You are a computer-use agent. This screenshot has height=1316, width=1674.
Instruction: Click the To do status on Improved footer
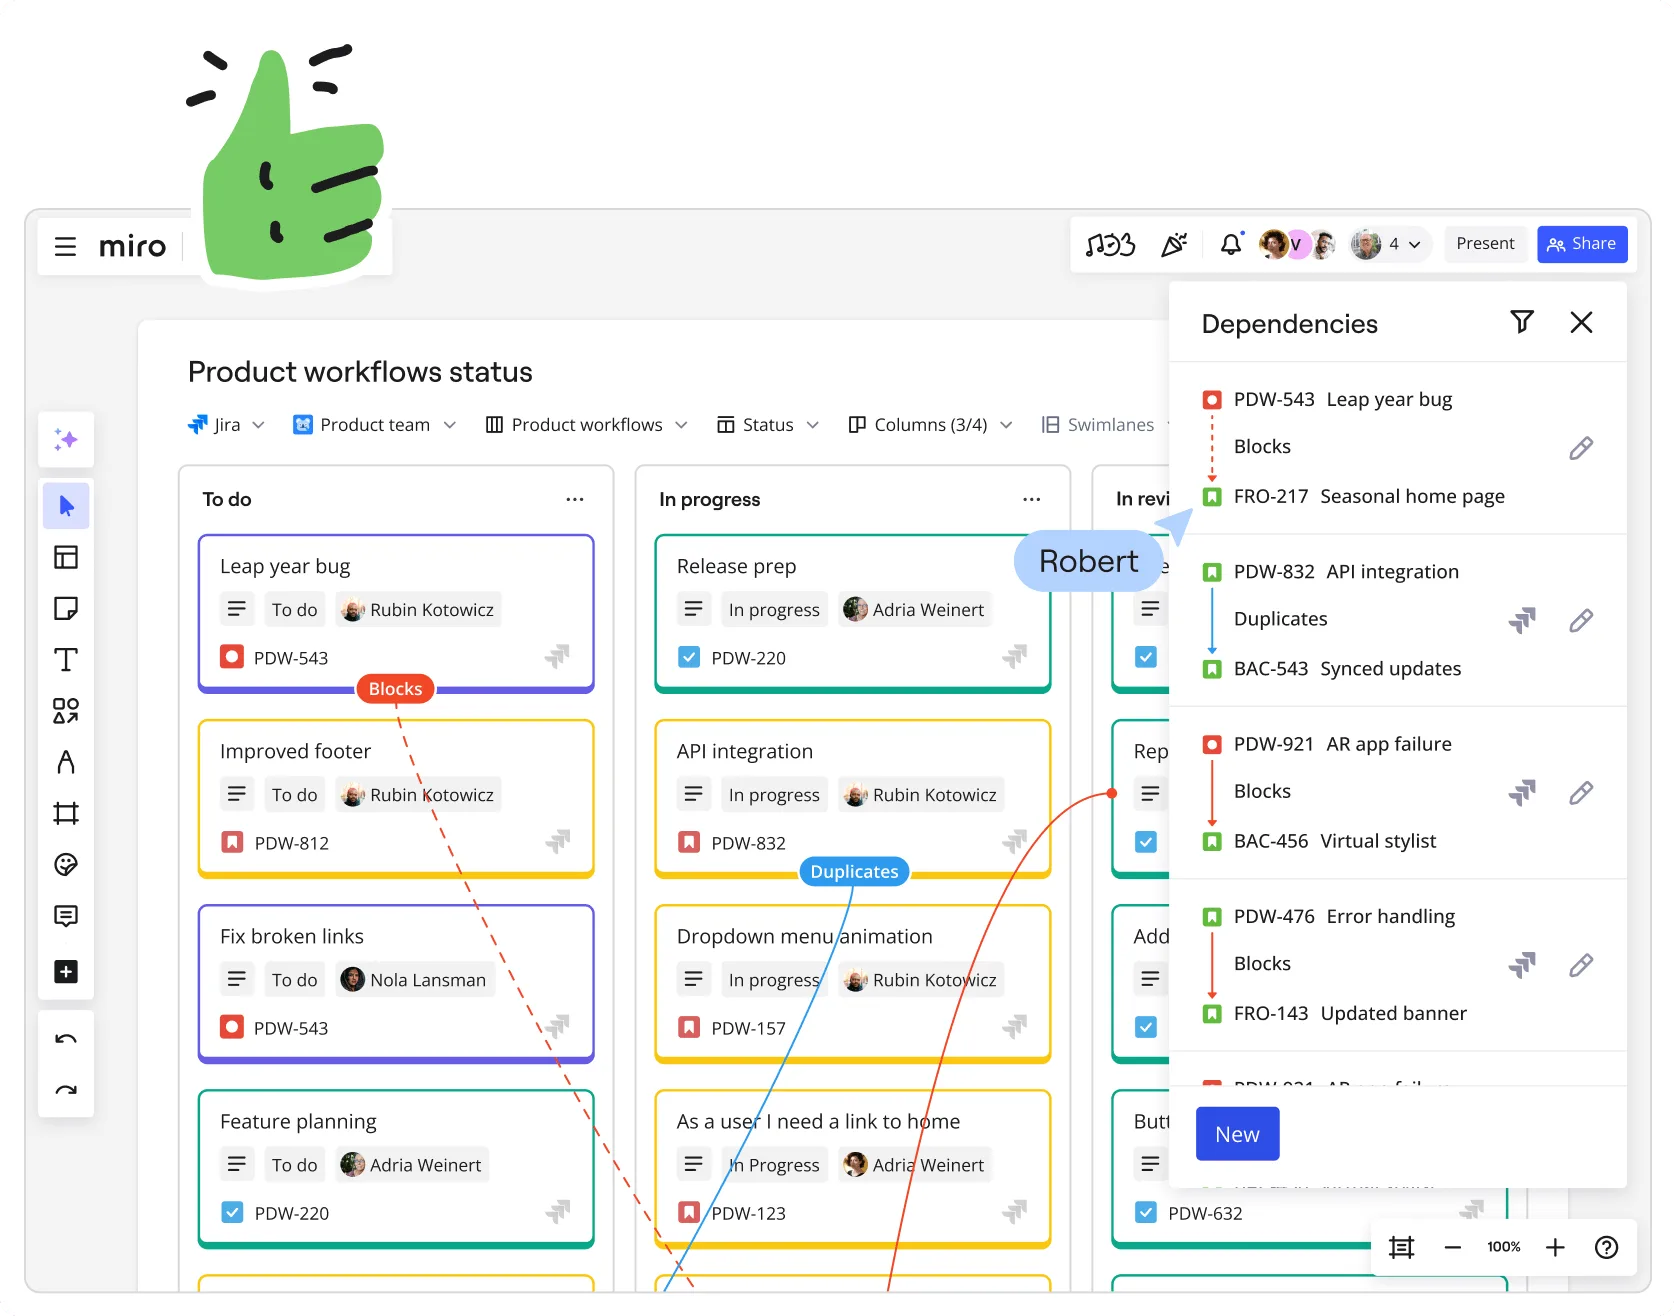click(294, 795)
